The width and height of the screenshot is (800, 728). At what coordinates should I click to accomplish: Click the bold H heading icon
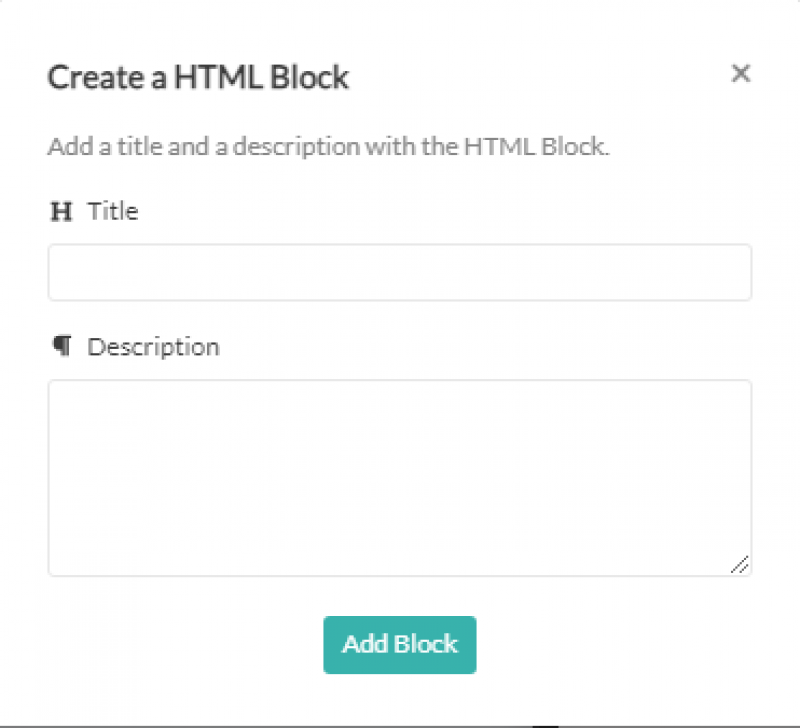[x=61, y=212]
